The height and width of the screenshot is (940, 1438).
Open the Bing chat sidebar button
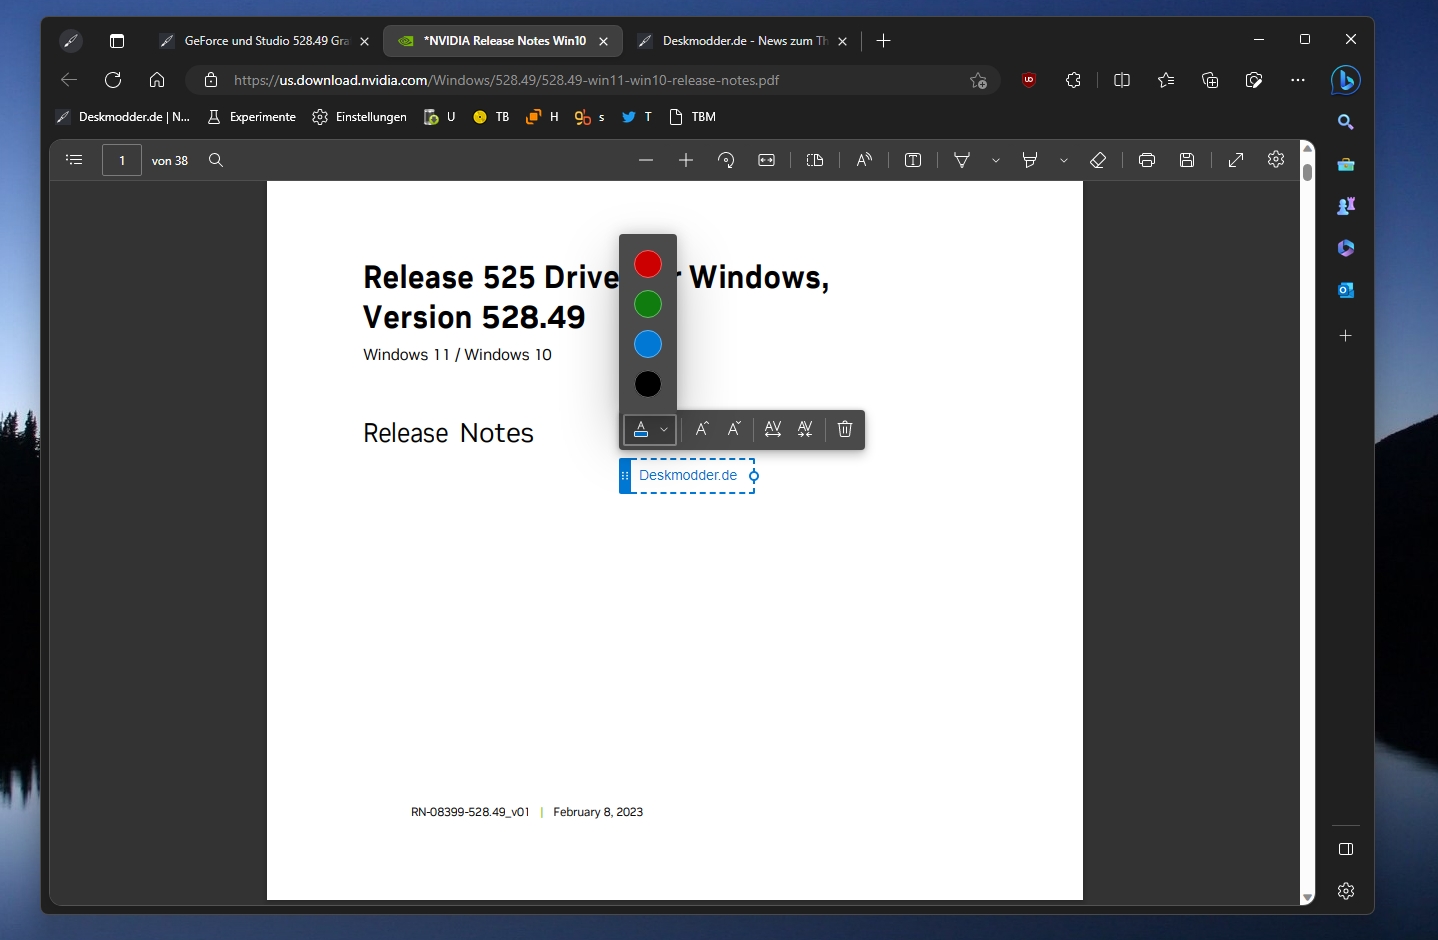tap(1346, 80)
